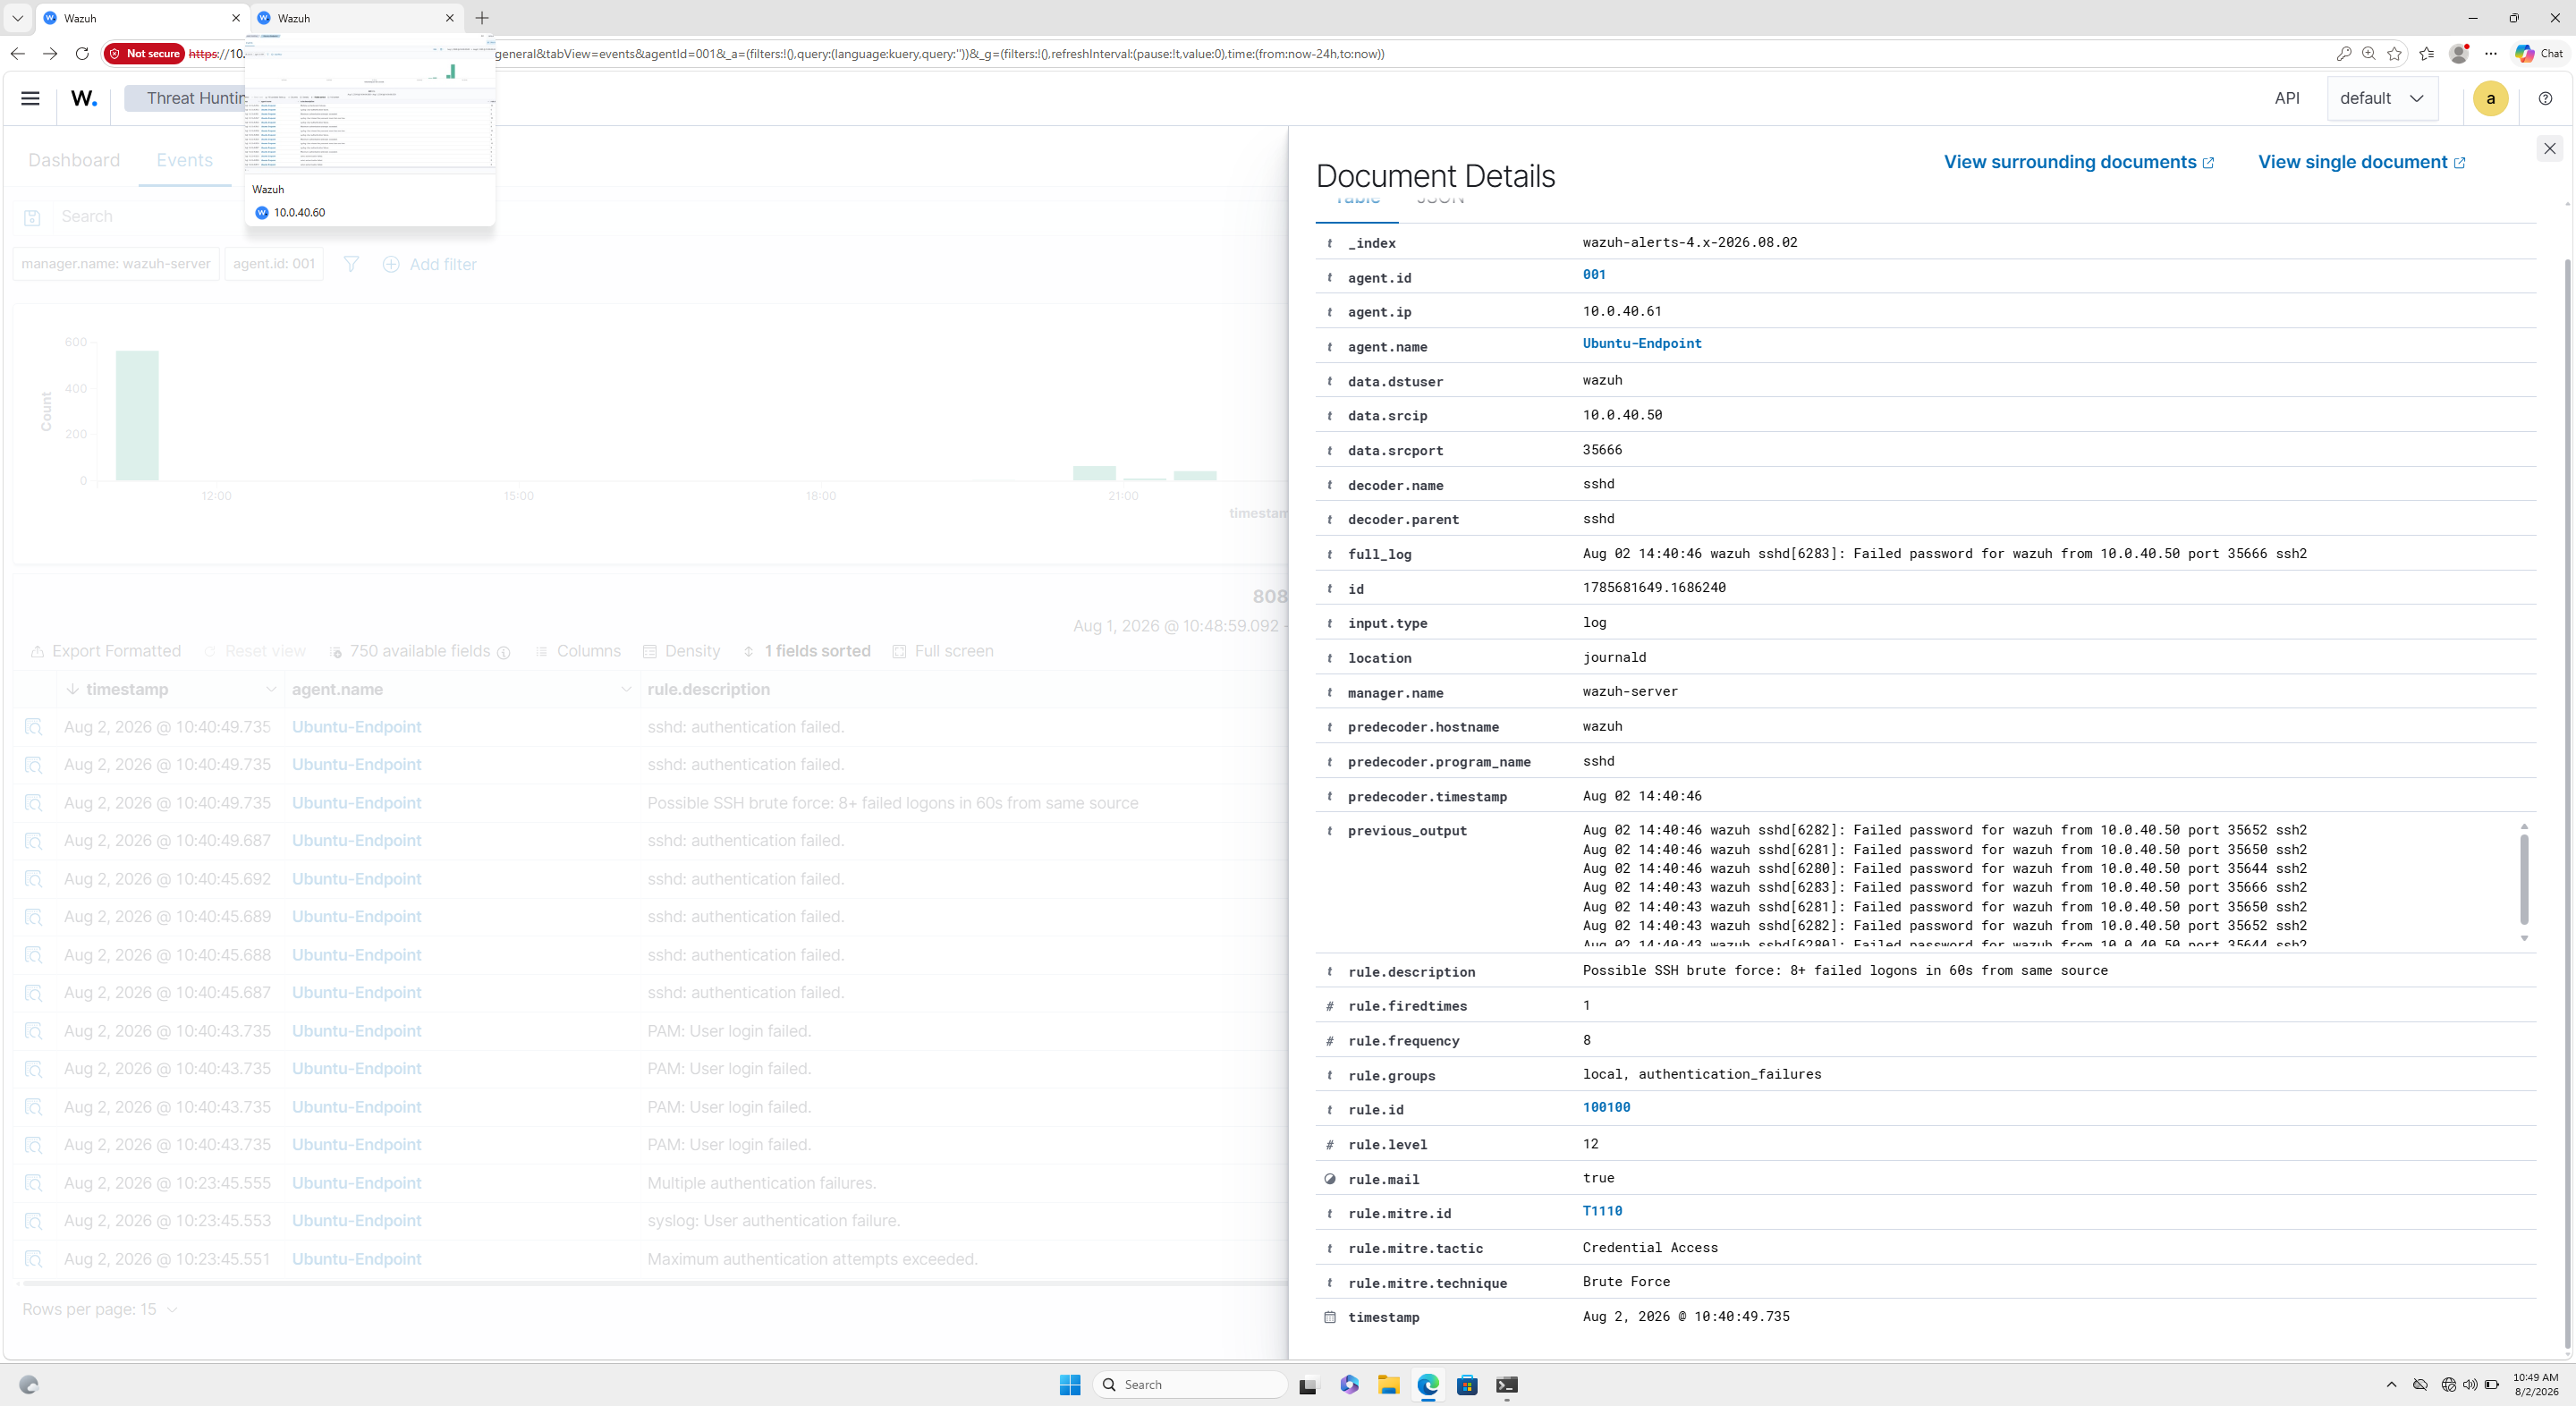
Task: Inspect the Possible SSH brute force event row
Action: [x=34, y=803]
